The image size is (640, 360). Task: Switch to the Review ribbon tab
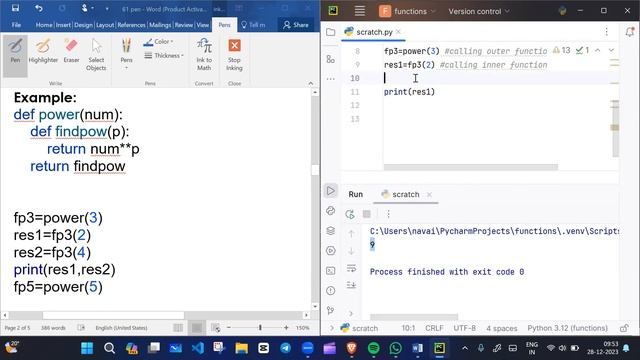pos(184,25)
